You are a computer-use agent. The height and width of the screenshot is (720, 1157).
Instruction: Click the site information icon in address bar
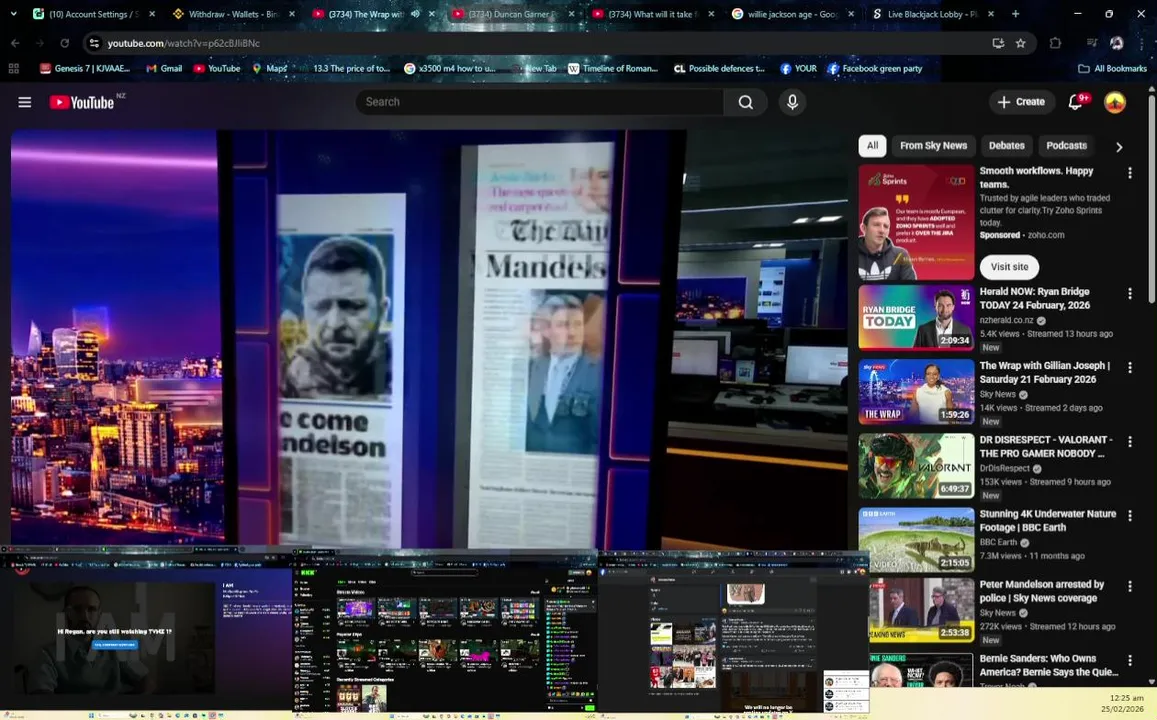pos(94,44)
